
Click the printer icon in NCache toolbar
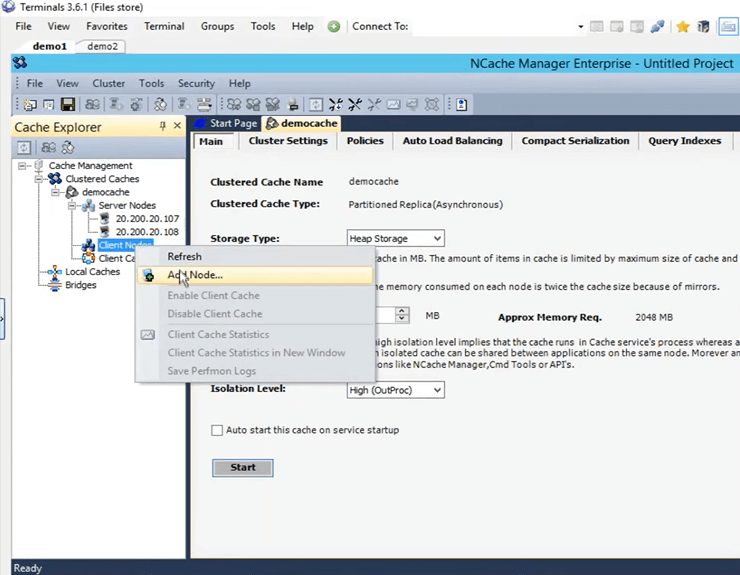[293, 104]
